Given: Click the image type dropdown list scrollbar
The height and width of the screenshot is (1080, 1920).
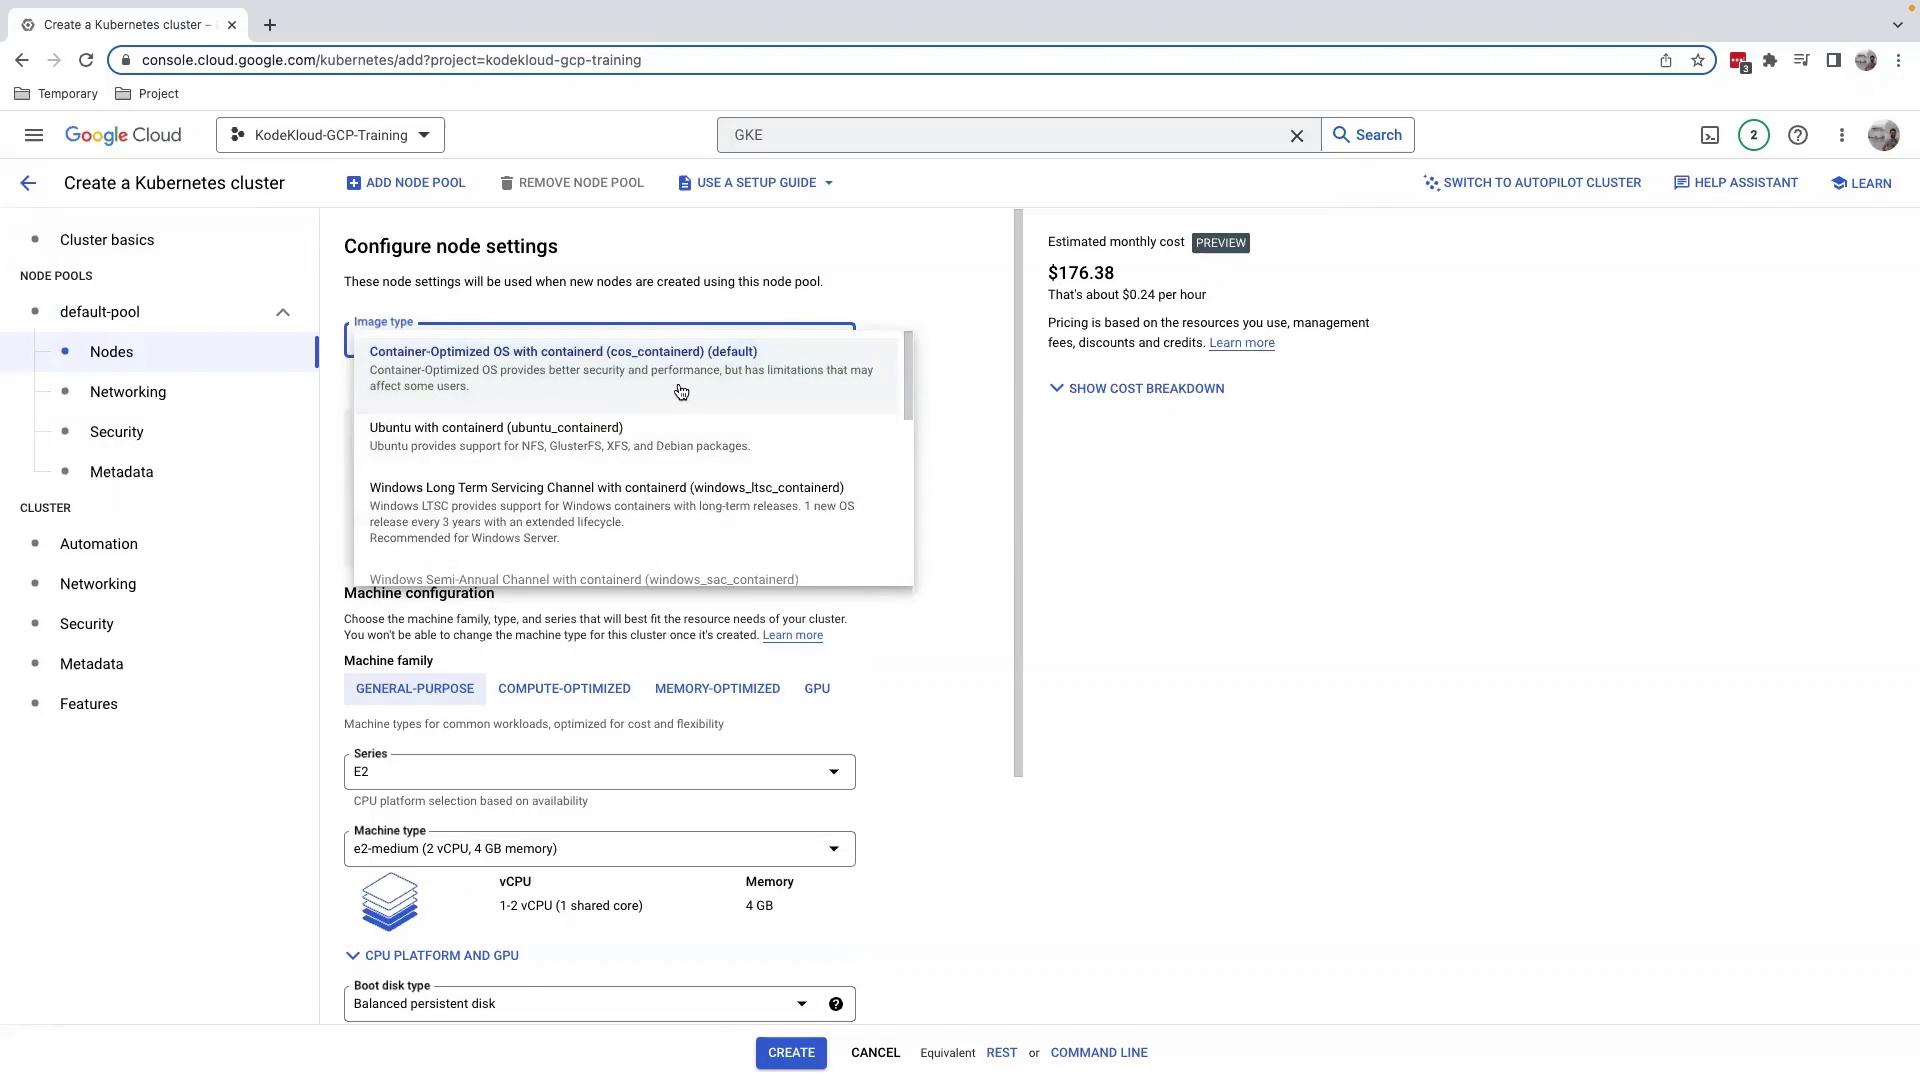Looking at the screenshot, I should coord(908,377).
